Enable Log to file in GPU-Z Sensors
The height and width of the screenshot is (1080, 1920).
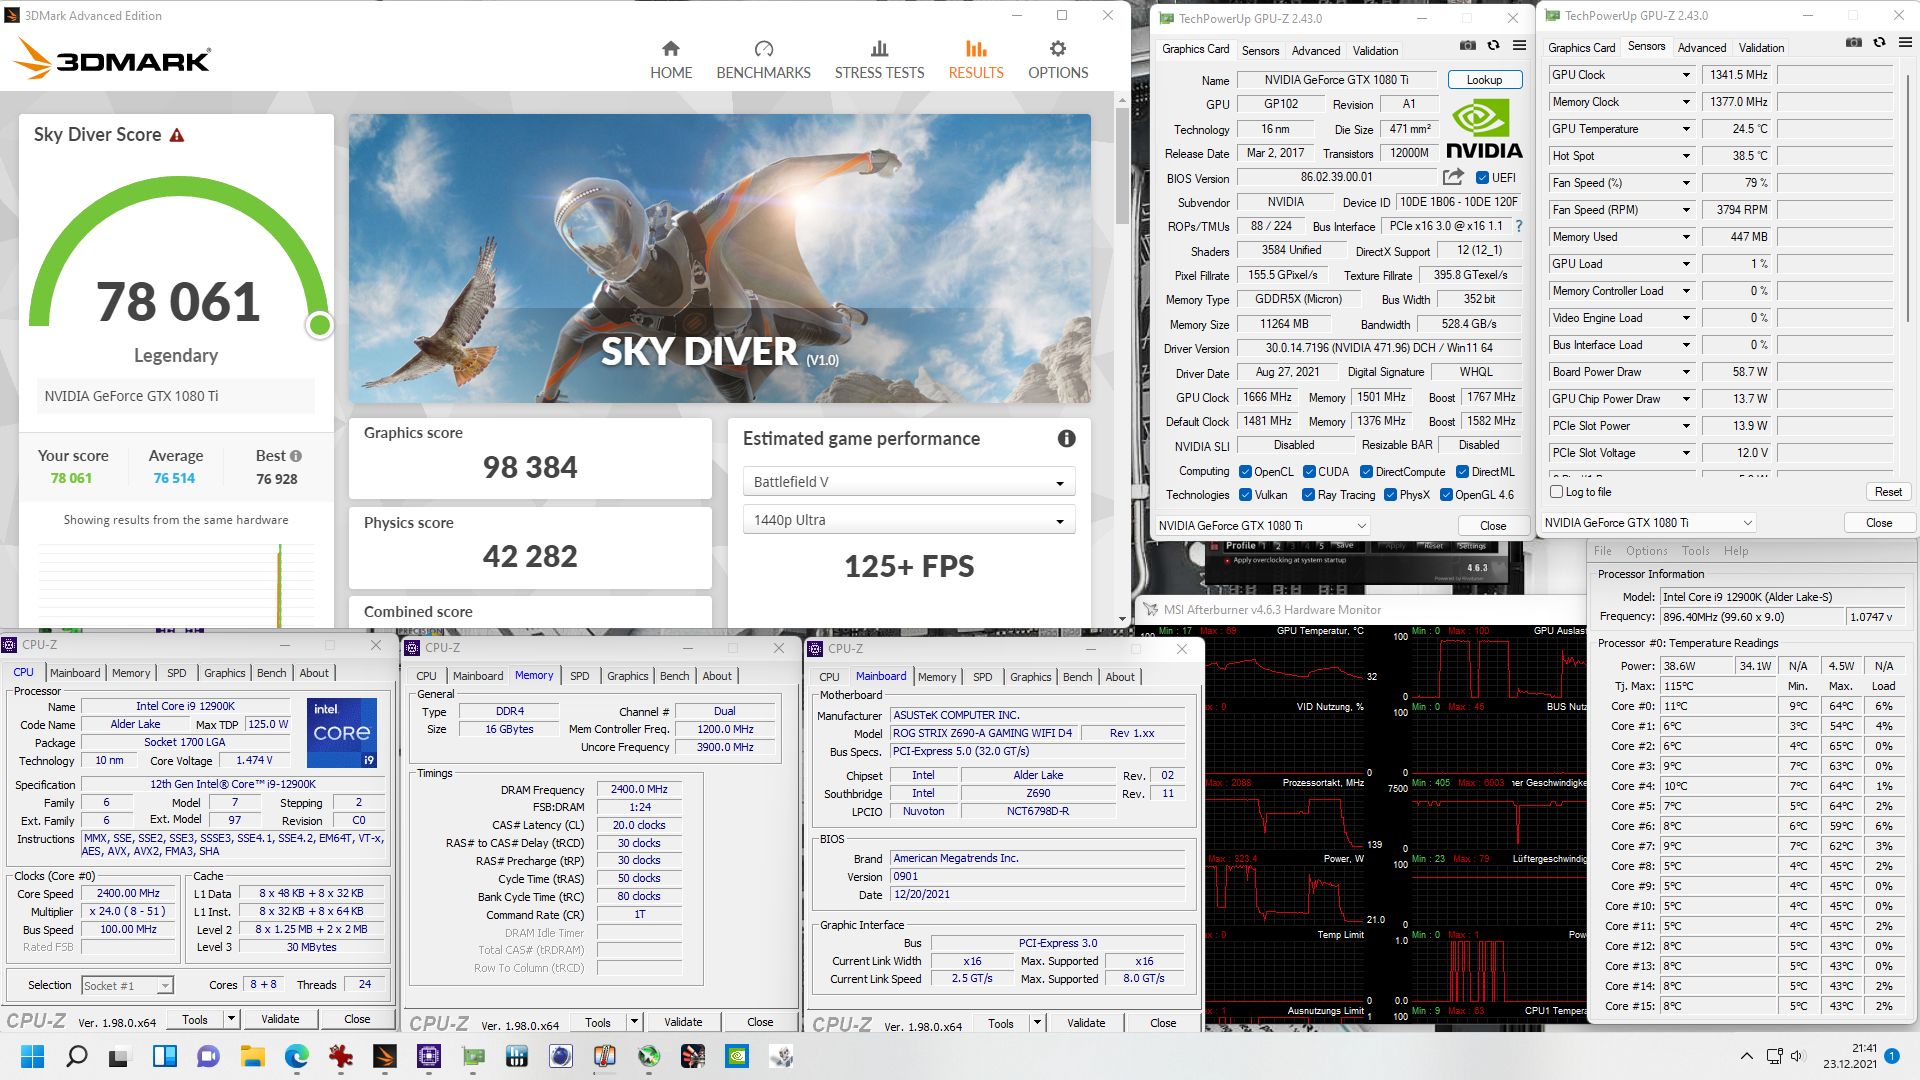point(1556,492)
